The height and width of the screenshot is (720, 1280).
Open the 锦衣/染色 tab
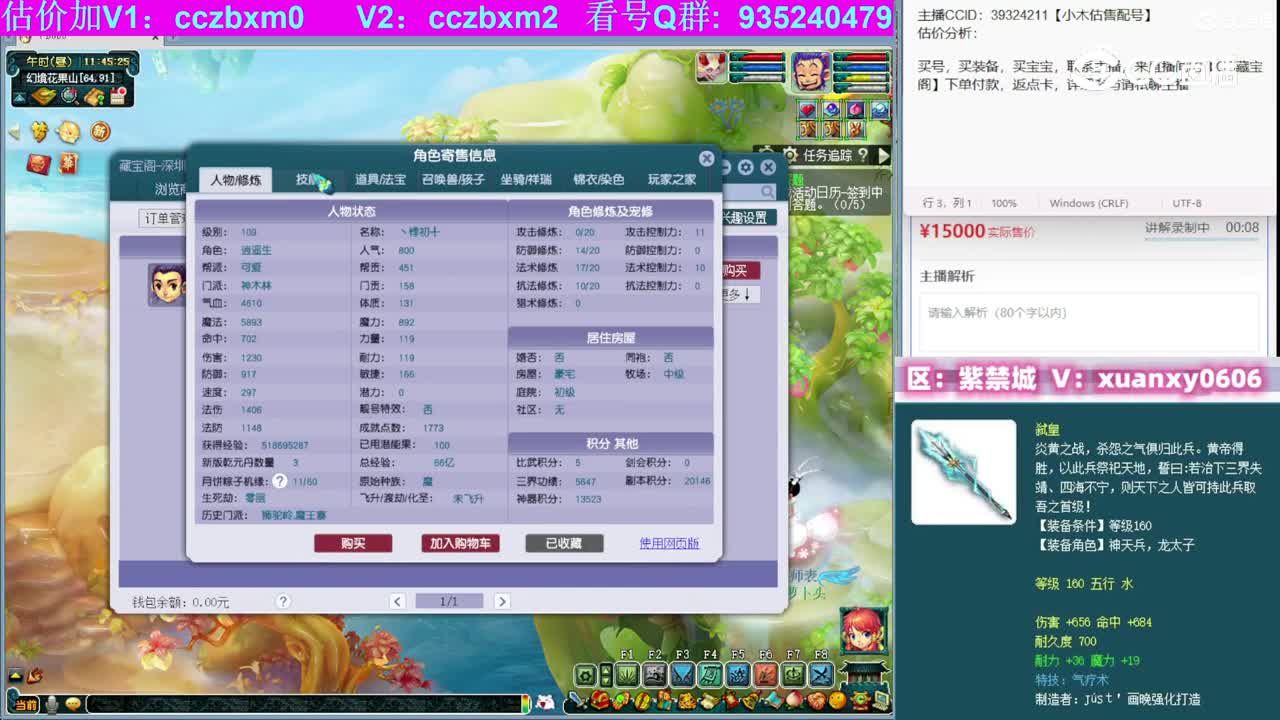[x=598, y=180]
